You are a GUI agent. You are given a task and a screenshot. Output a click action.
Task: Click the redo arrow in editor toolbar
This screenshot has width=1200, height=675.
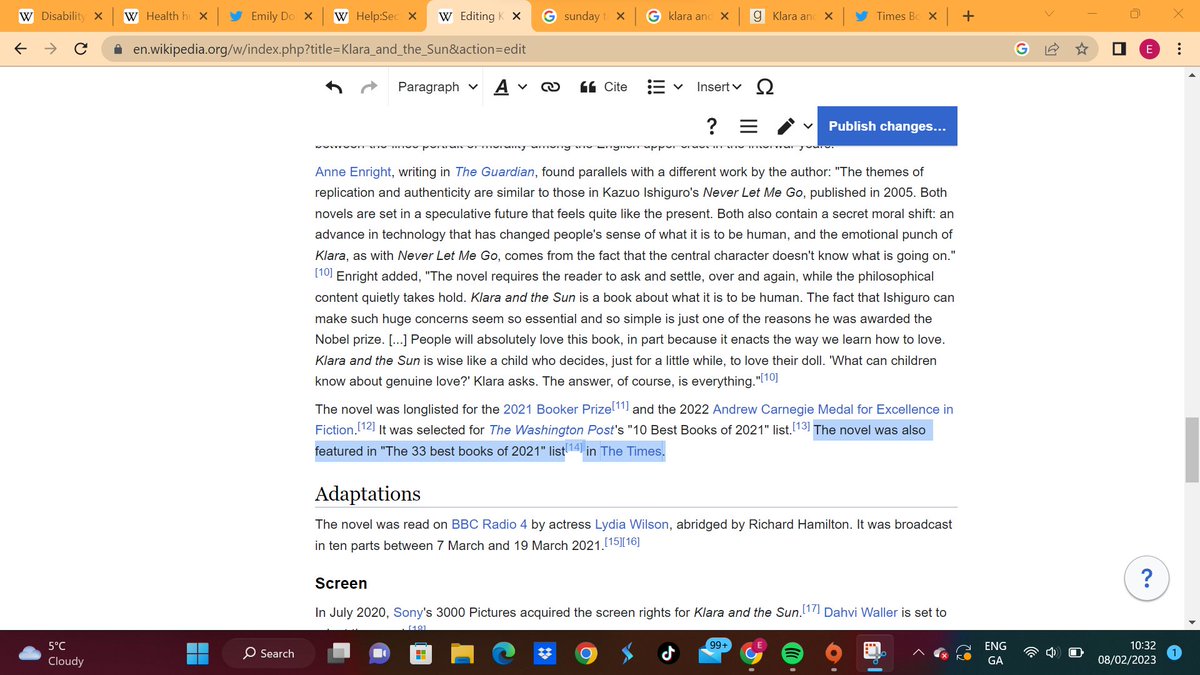tap(368, 87)
